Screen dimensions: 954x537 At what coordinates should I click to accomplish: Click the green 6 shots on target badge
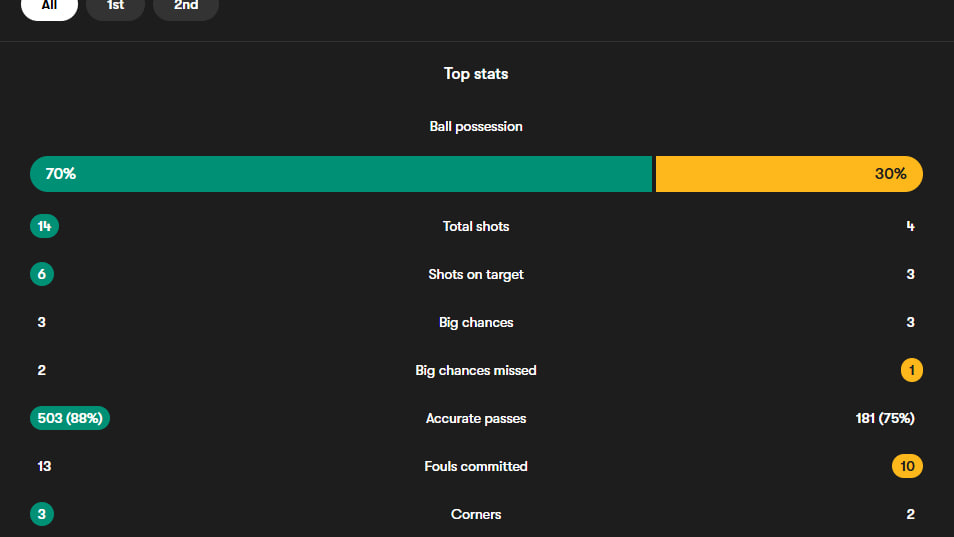[x=42, y=275]
